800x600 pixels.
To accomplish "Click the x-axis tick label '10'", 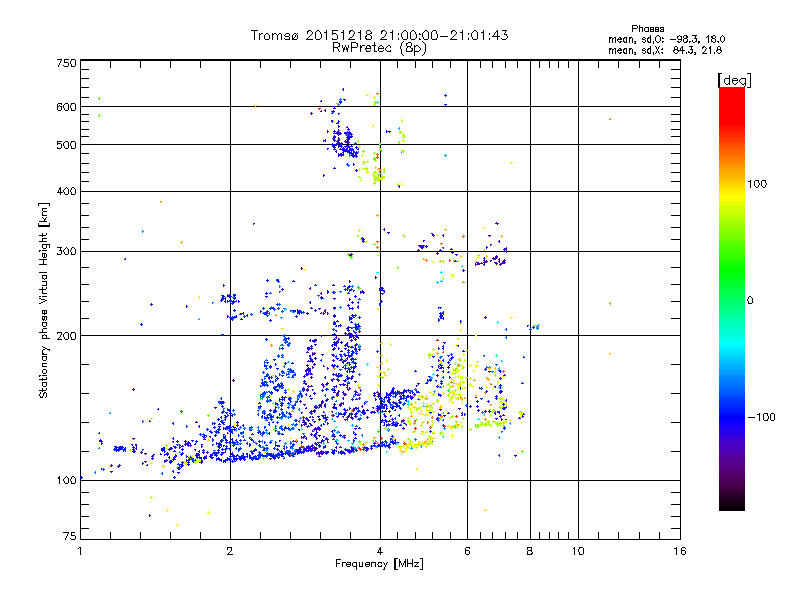I will click(578, 551).
